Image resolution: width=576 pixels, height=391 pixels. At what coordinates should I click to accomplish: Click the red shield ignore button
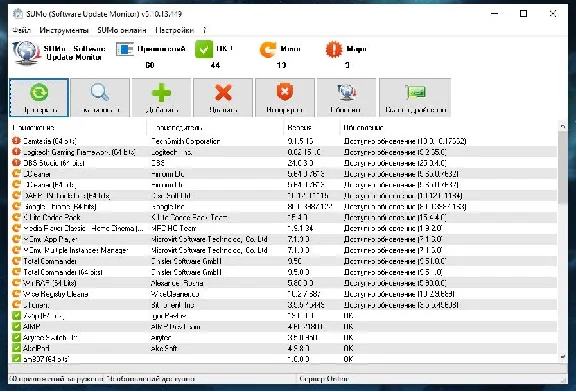point(285,97)
